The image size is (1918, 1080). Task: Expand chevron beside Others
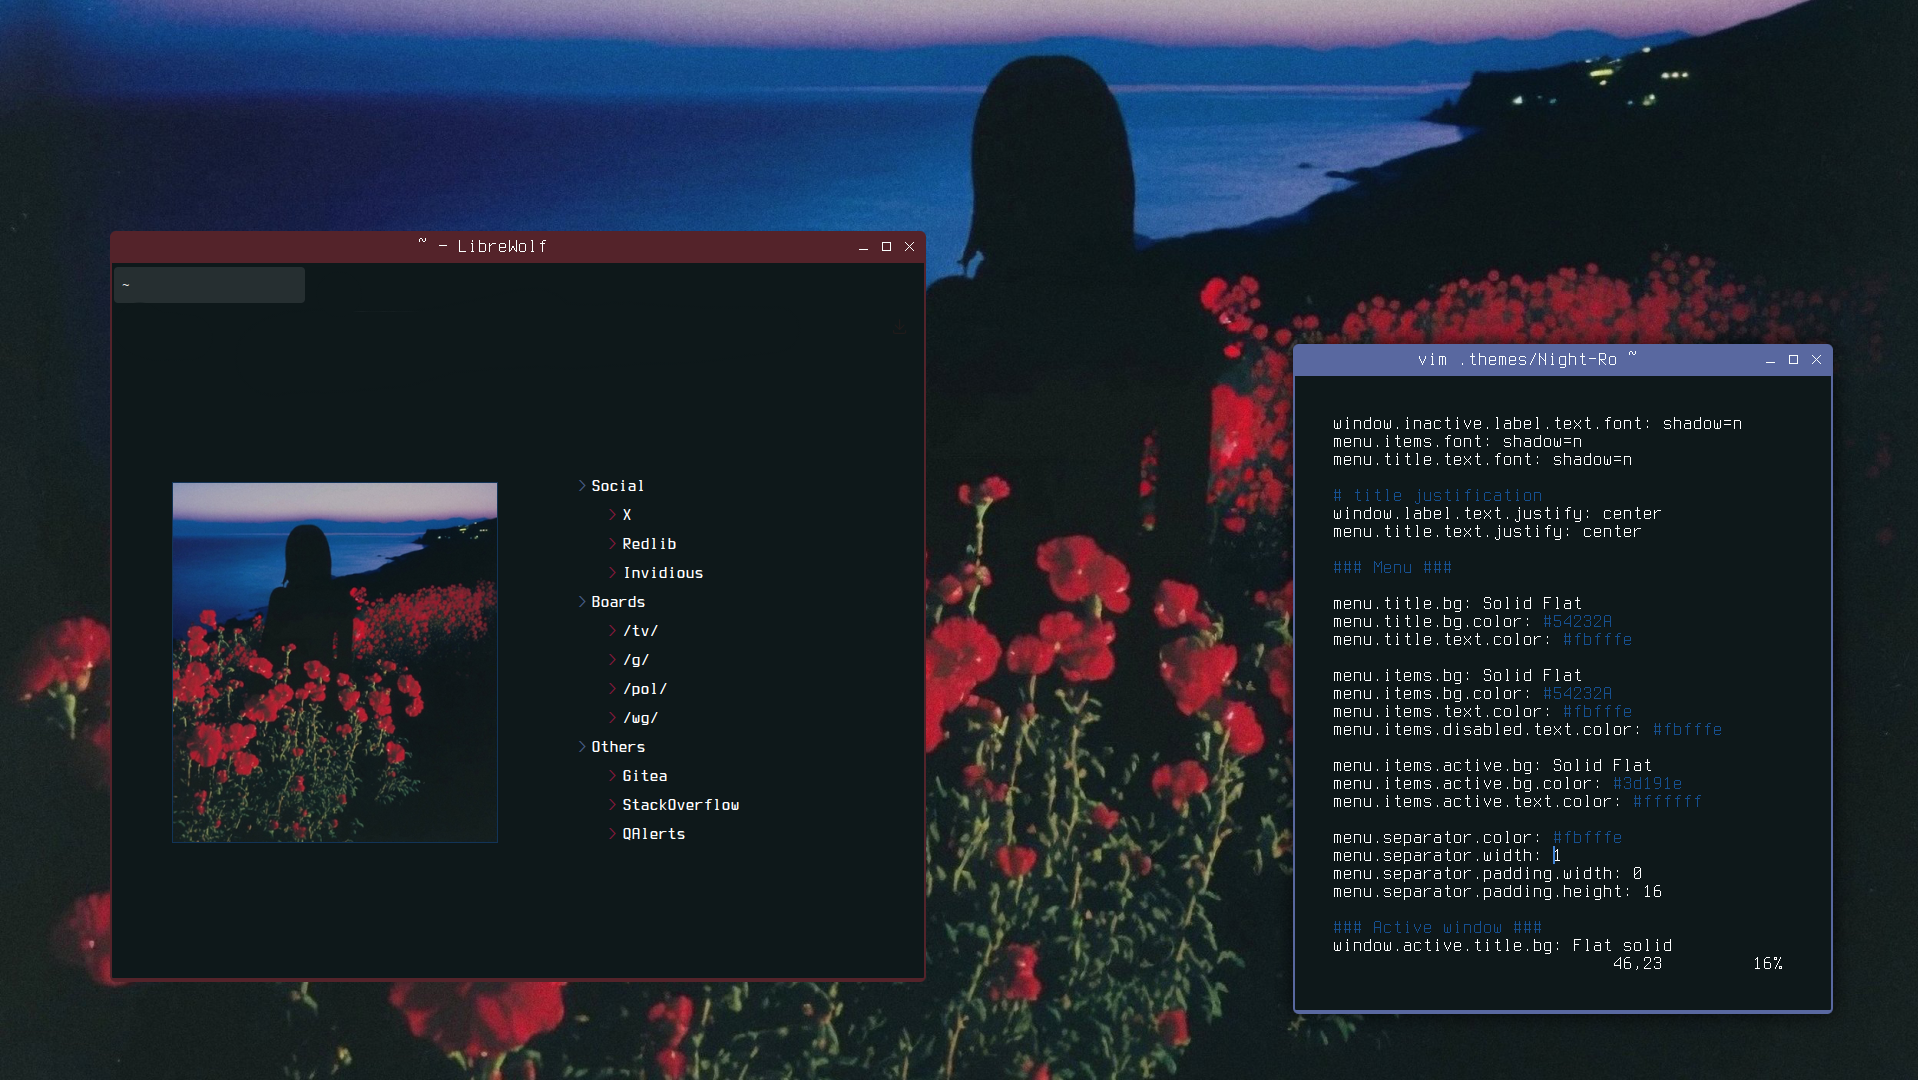click(x=582, y=747)
